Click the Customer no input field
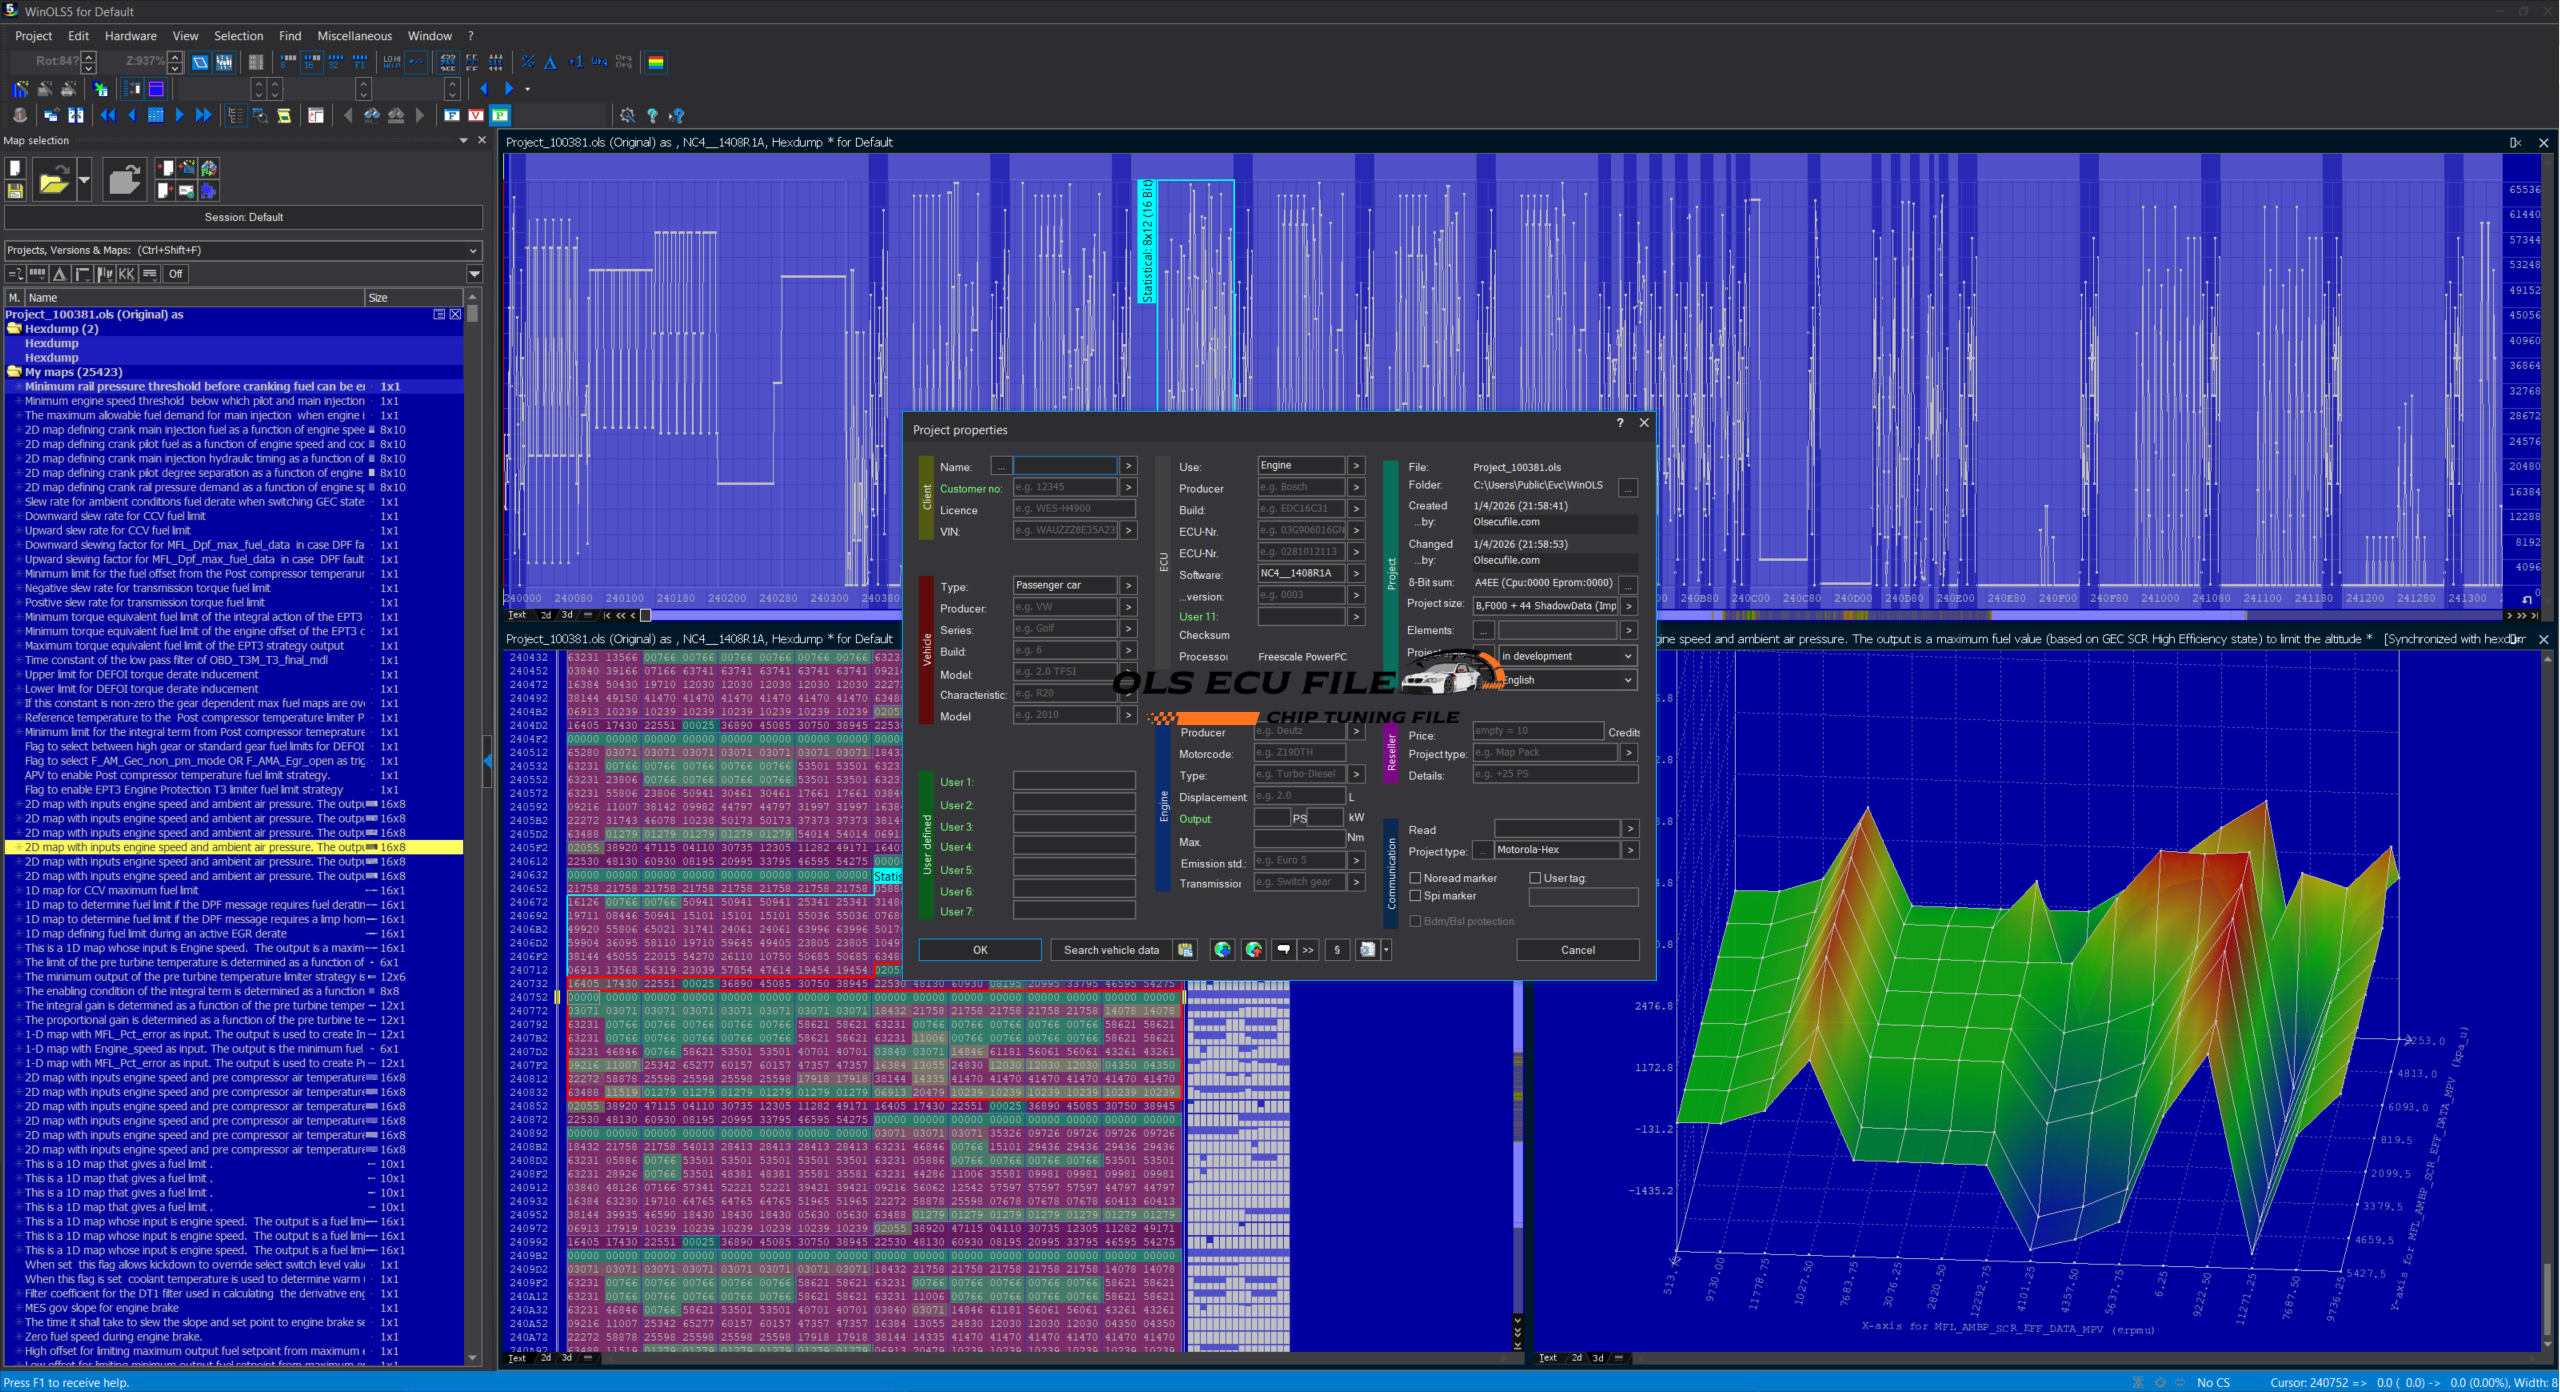 pyautogui.click(x=1064, y=488)
